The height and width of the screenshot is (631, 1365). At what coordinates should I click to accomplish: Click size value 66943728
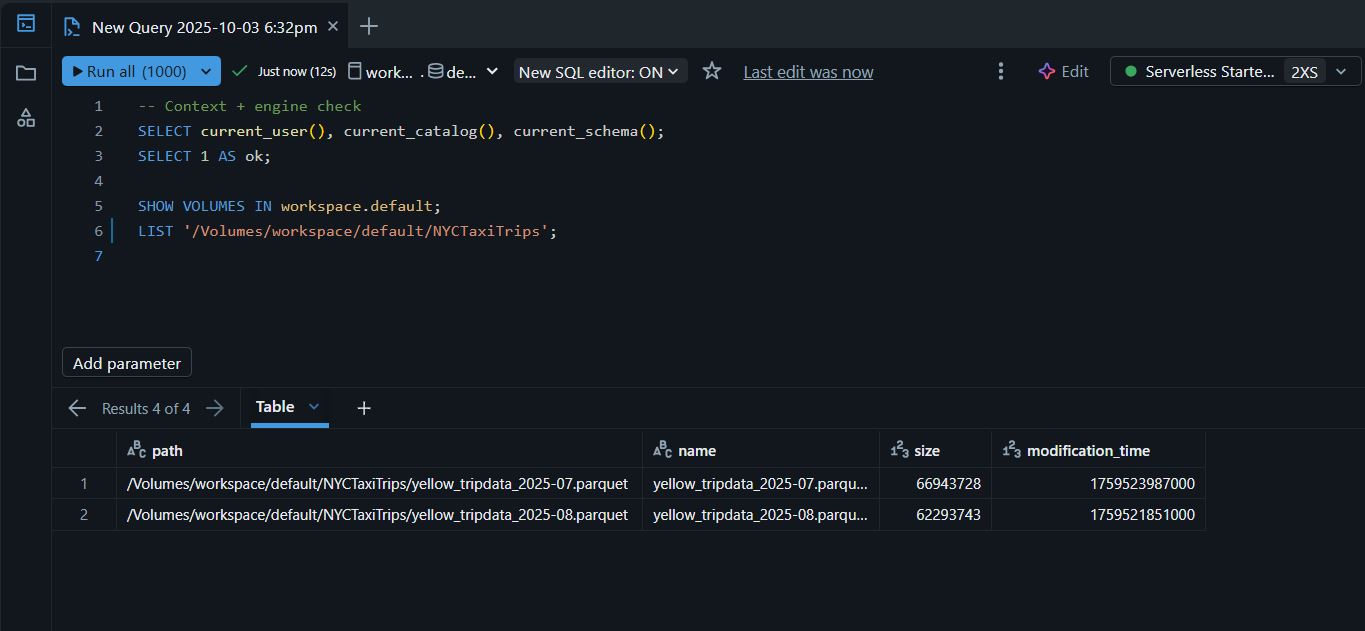pos(948,484)
